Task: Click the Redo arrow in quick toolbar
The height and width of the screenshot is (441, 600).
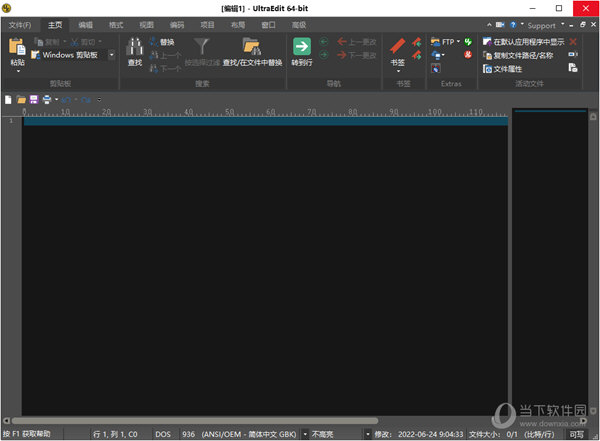Action: tap(86, 100)
